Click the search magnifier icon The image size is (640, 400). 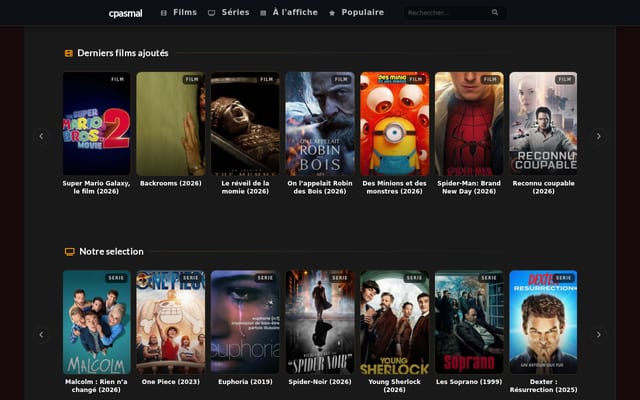pyautogui.click(x=495, y=13)
